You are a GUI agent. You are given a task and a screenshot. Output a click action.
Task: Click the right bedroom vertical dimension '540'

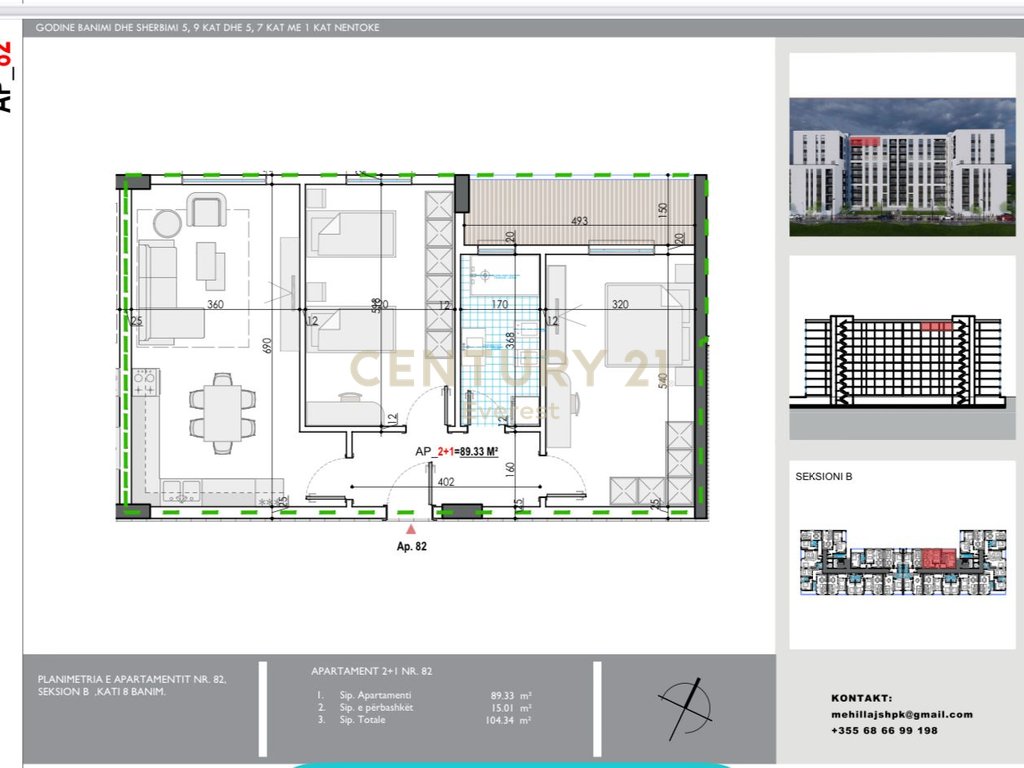[x=663, y=380]
